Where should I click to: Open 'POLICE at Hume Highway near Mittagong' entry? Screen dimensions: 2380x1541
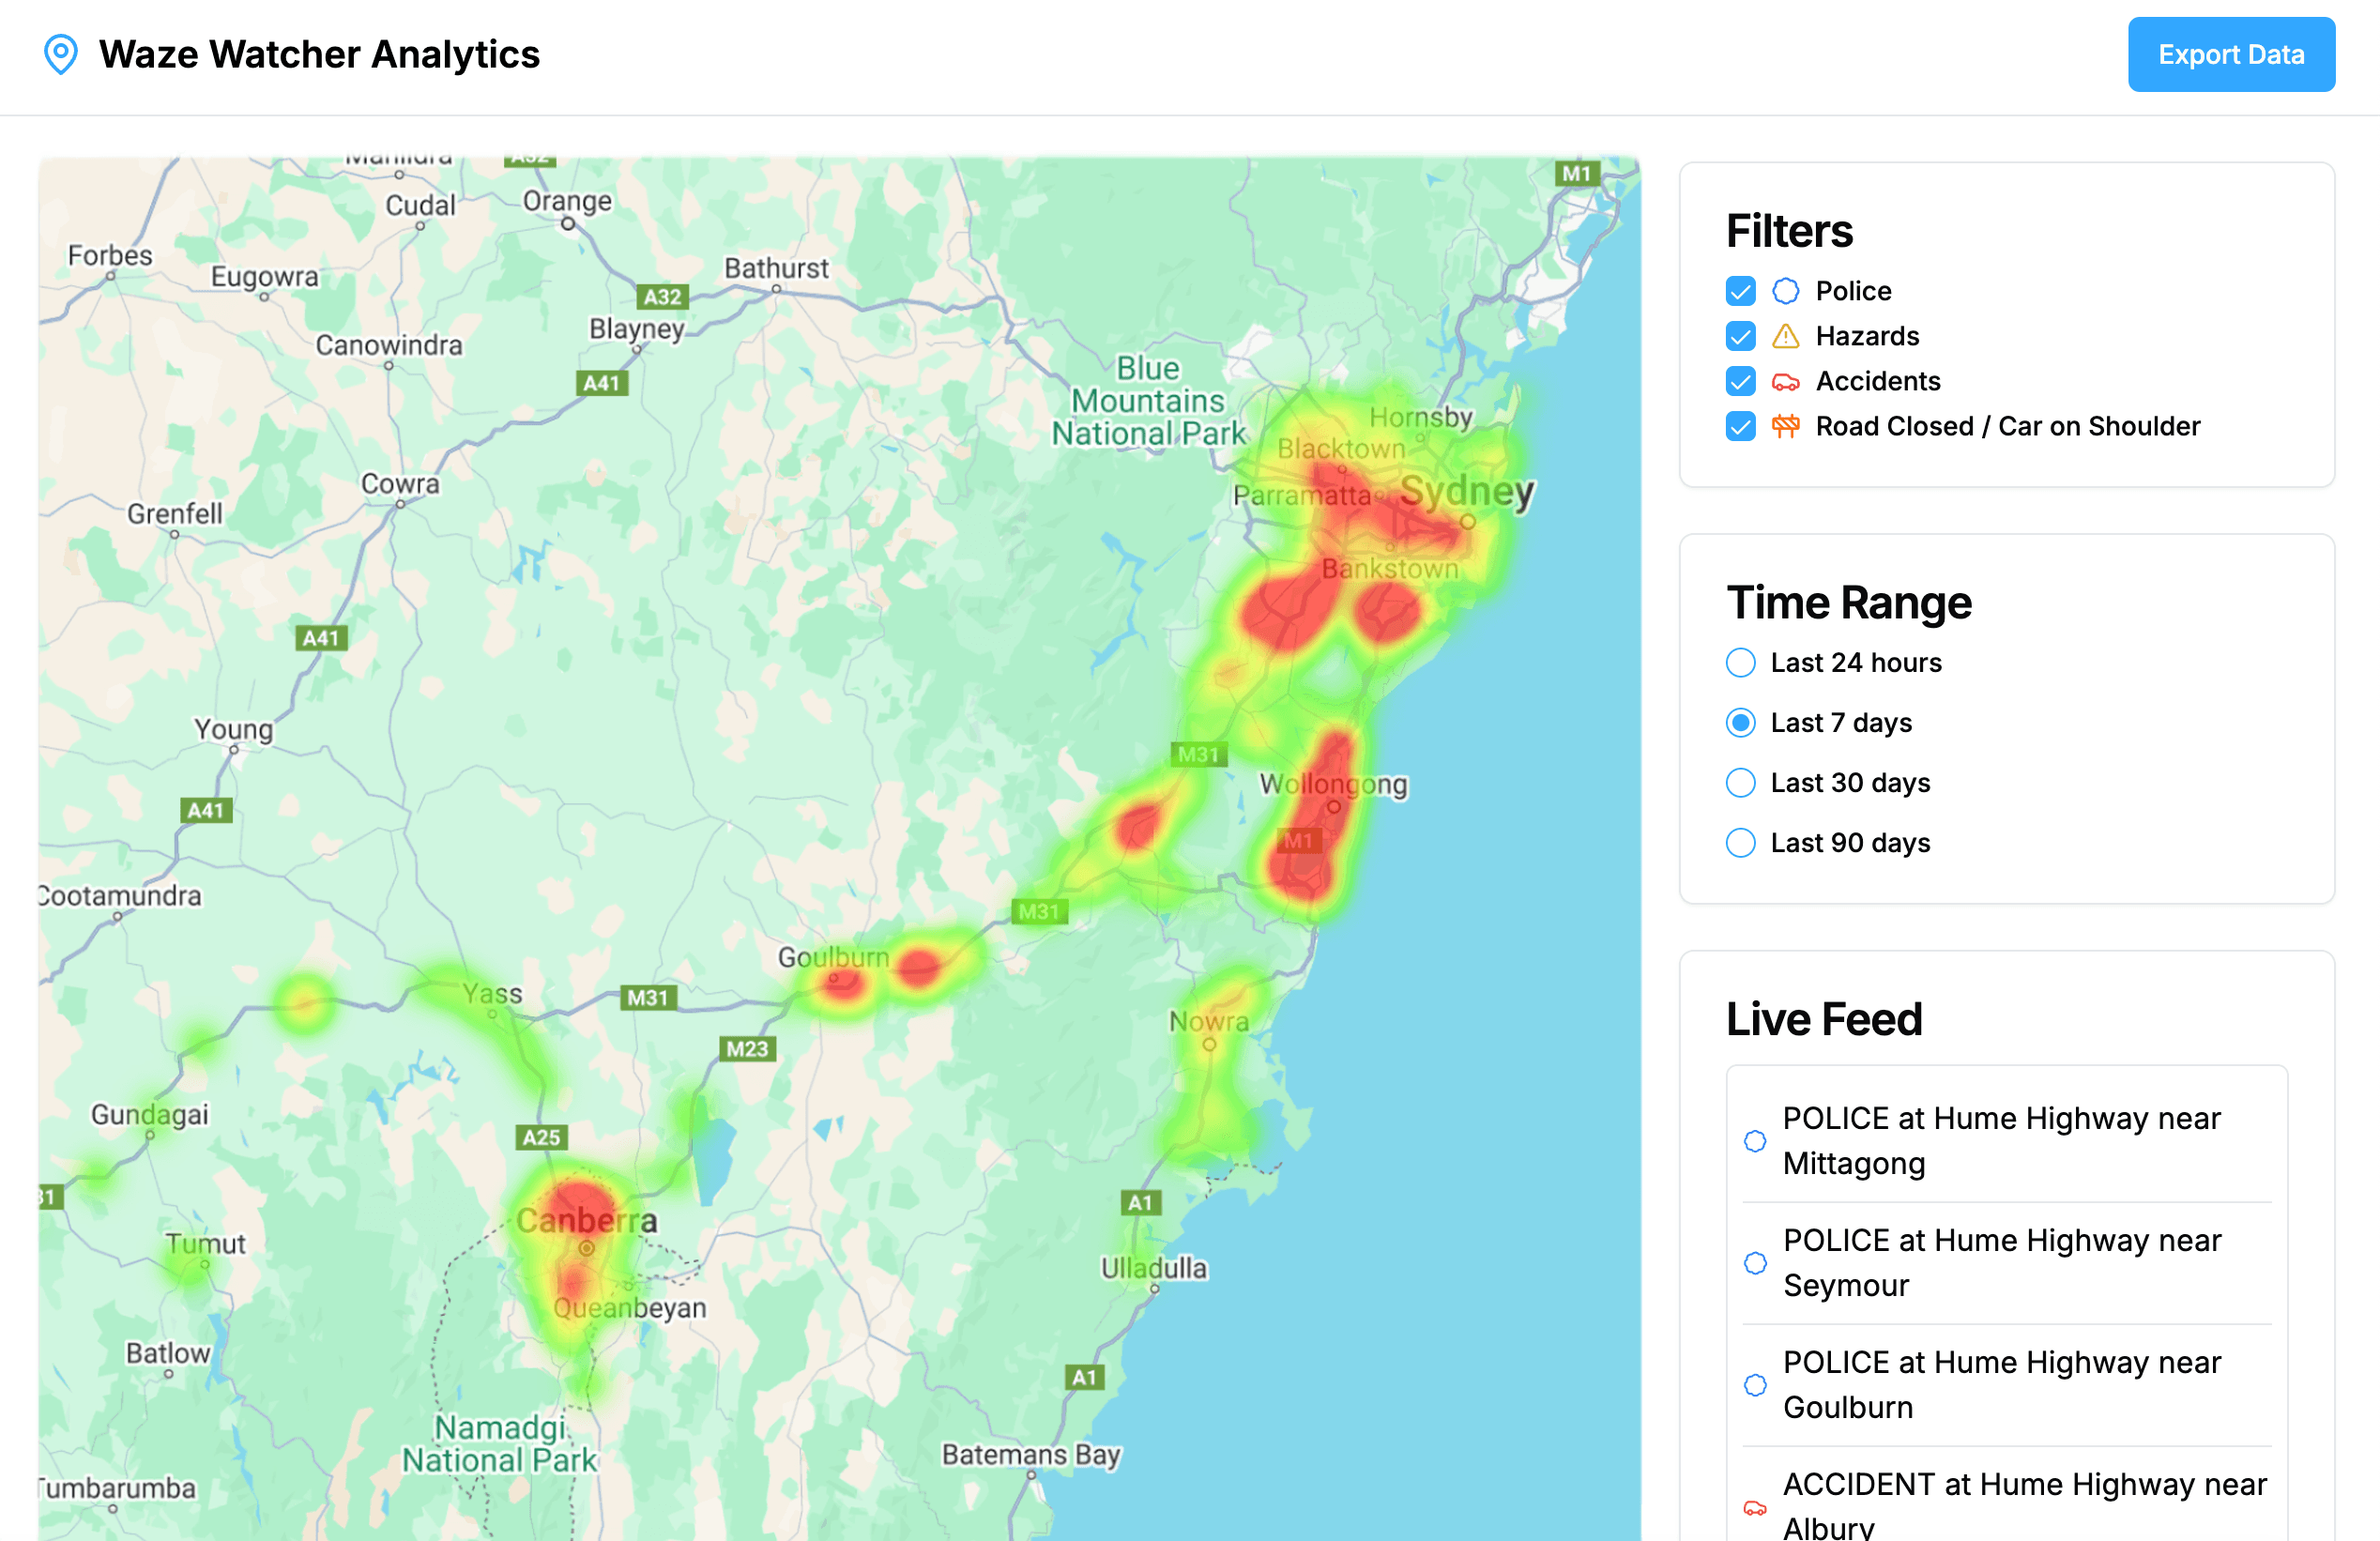(2006, 1141)
